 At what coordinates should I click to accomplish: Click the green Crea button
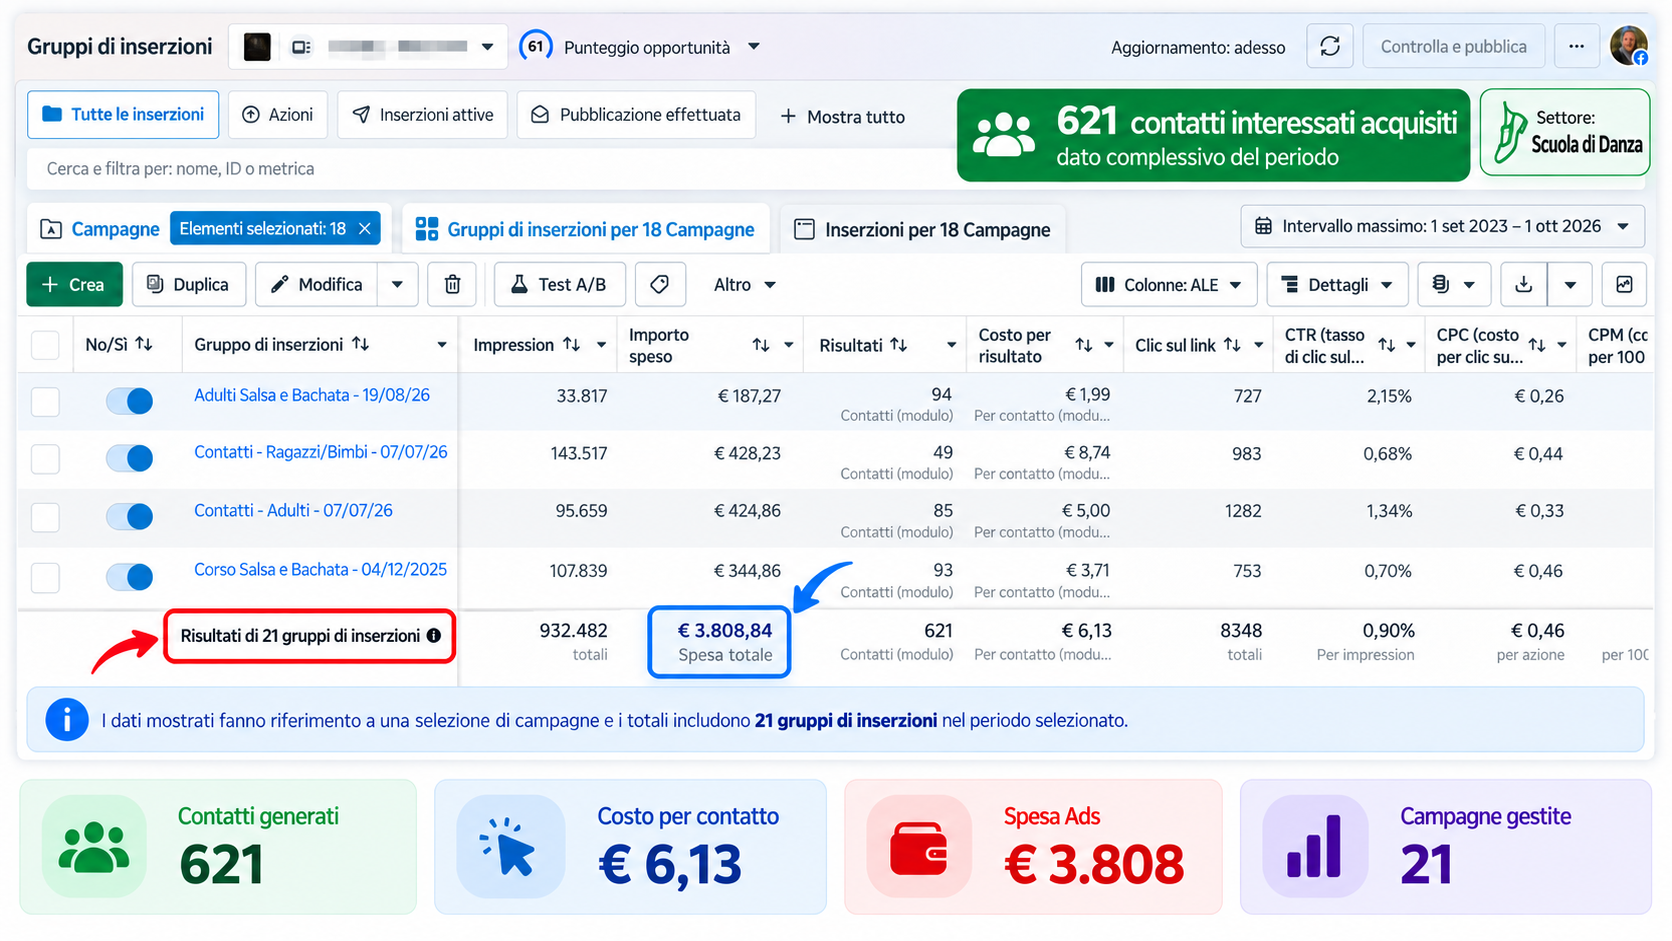point(74,285)
